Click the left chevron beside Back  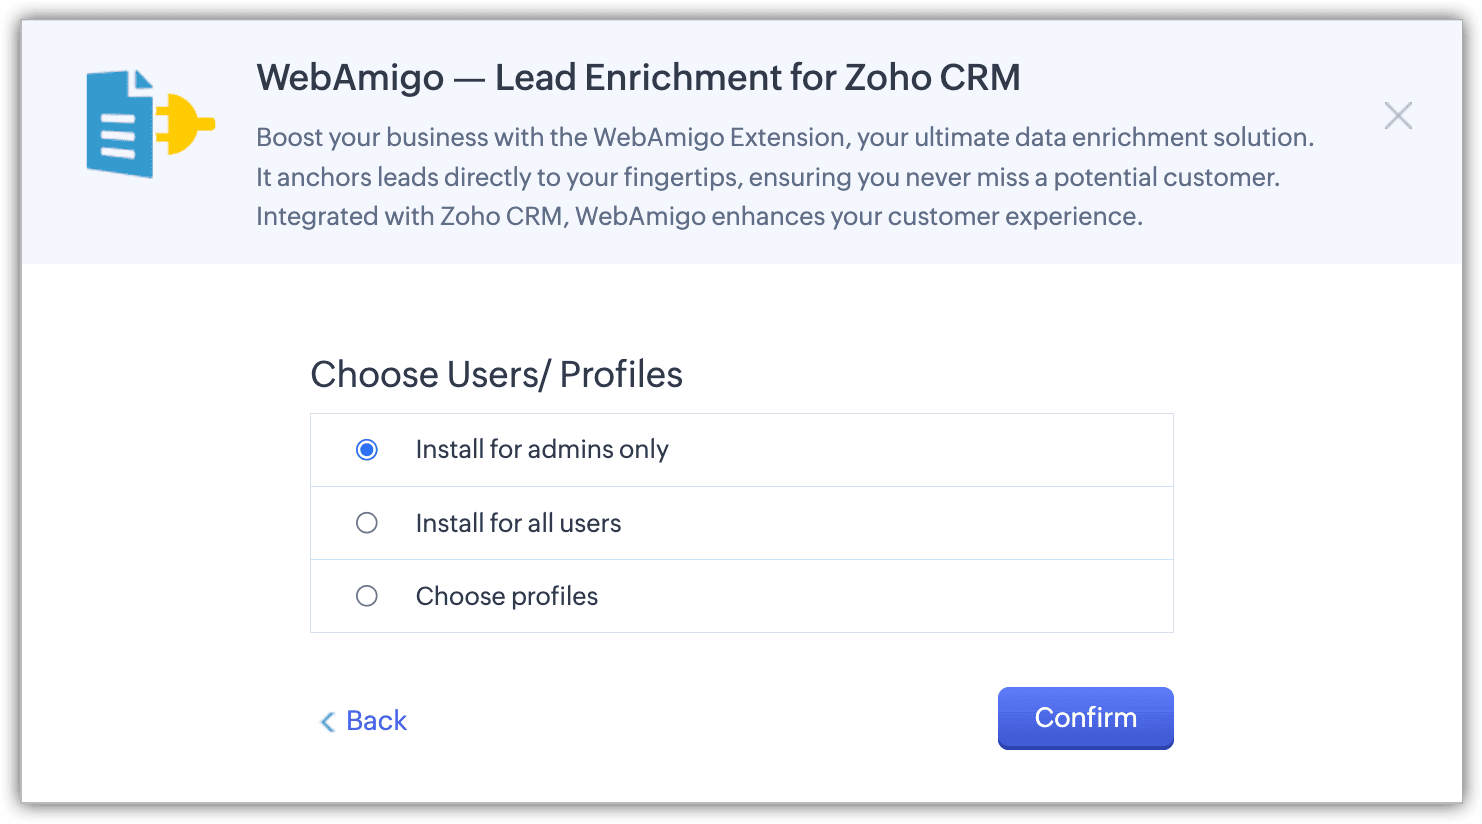(327, 722)
